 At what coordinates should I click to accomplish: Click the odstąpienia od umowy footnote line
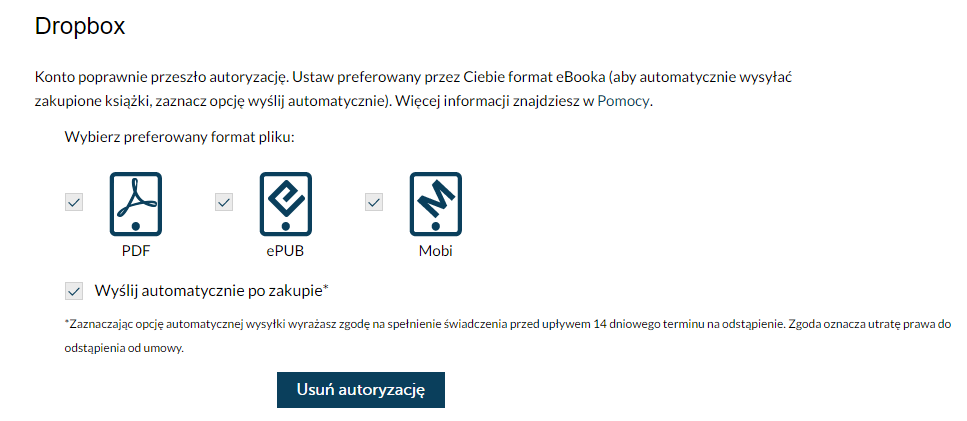tap(124, 348)
